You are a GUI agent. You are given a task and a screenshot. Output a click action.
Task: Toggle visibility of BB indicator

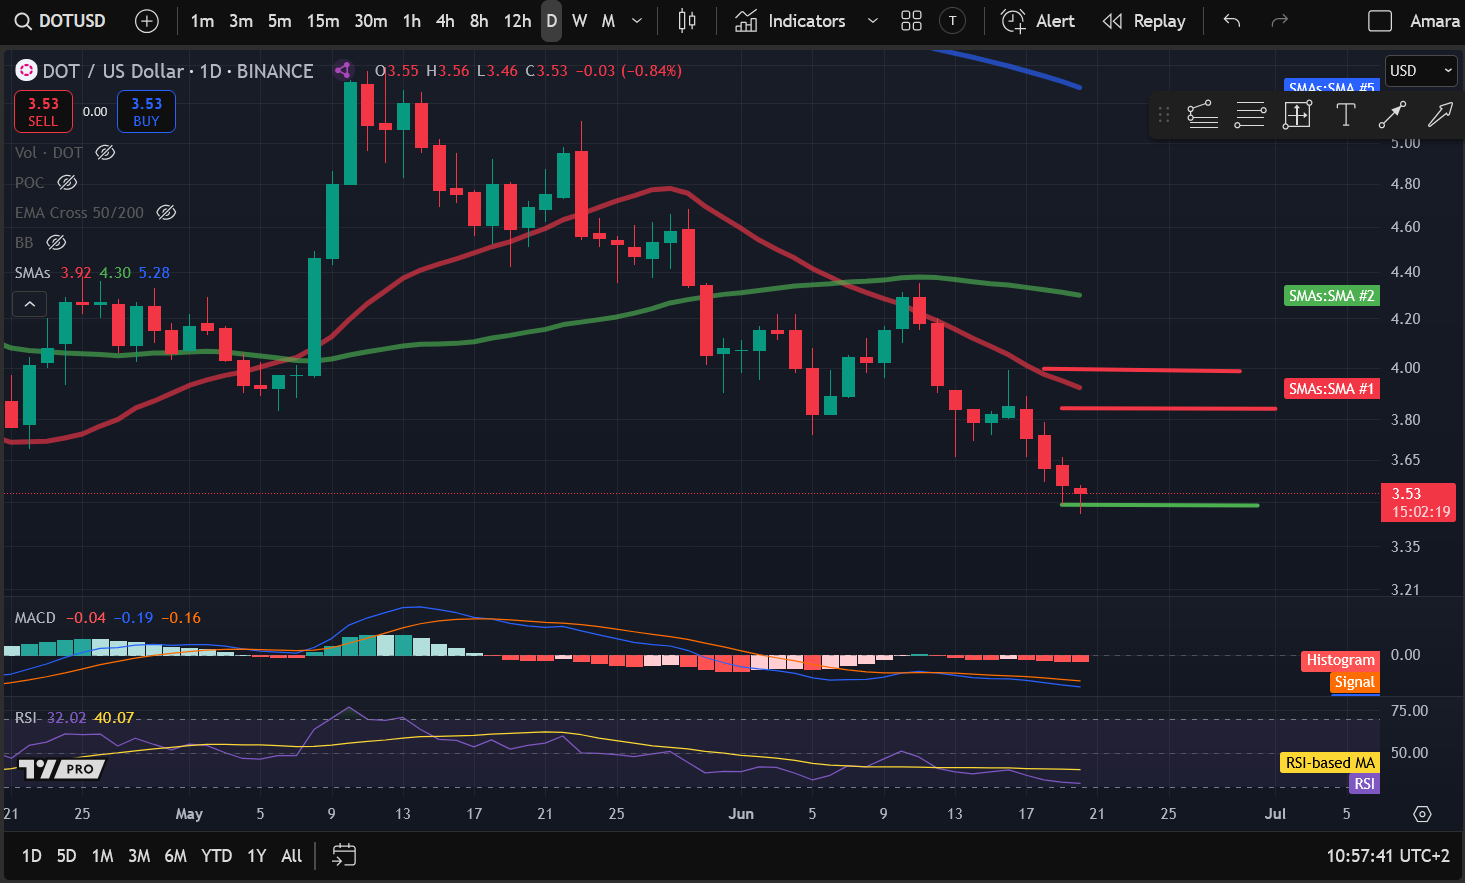[x=57, y=243]
